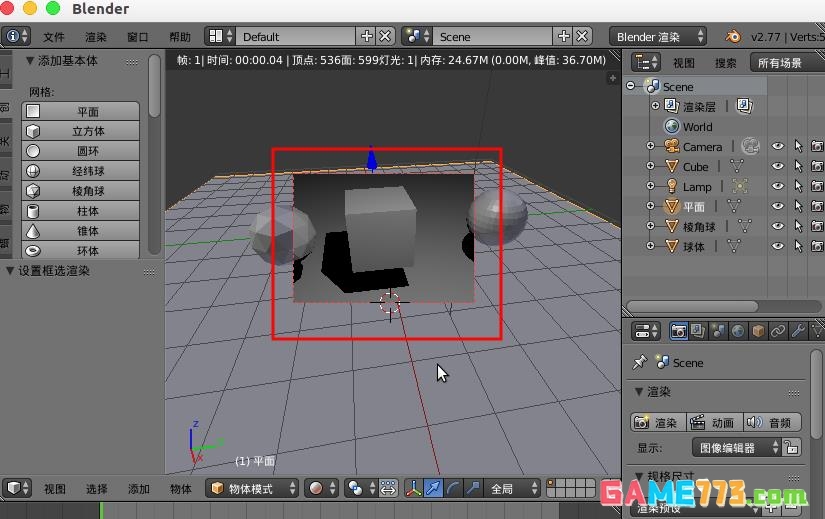
Task: Open the 渲染 (Render) menu in top bar
Action: [96, 37]
